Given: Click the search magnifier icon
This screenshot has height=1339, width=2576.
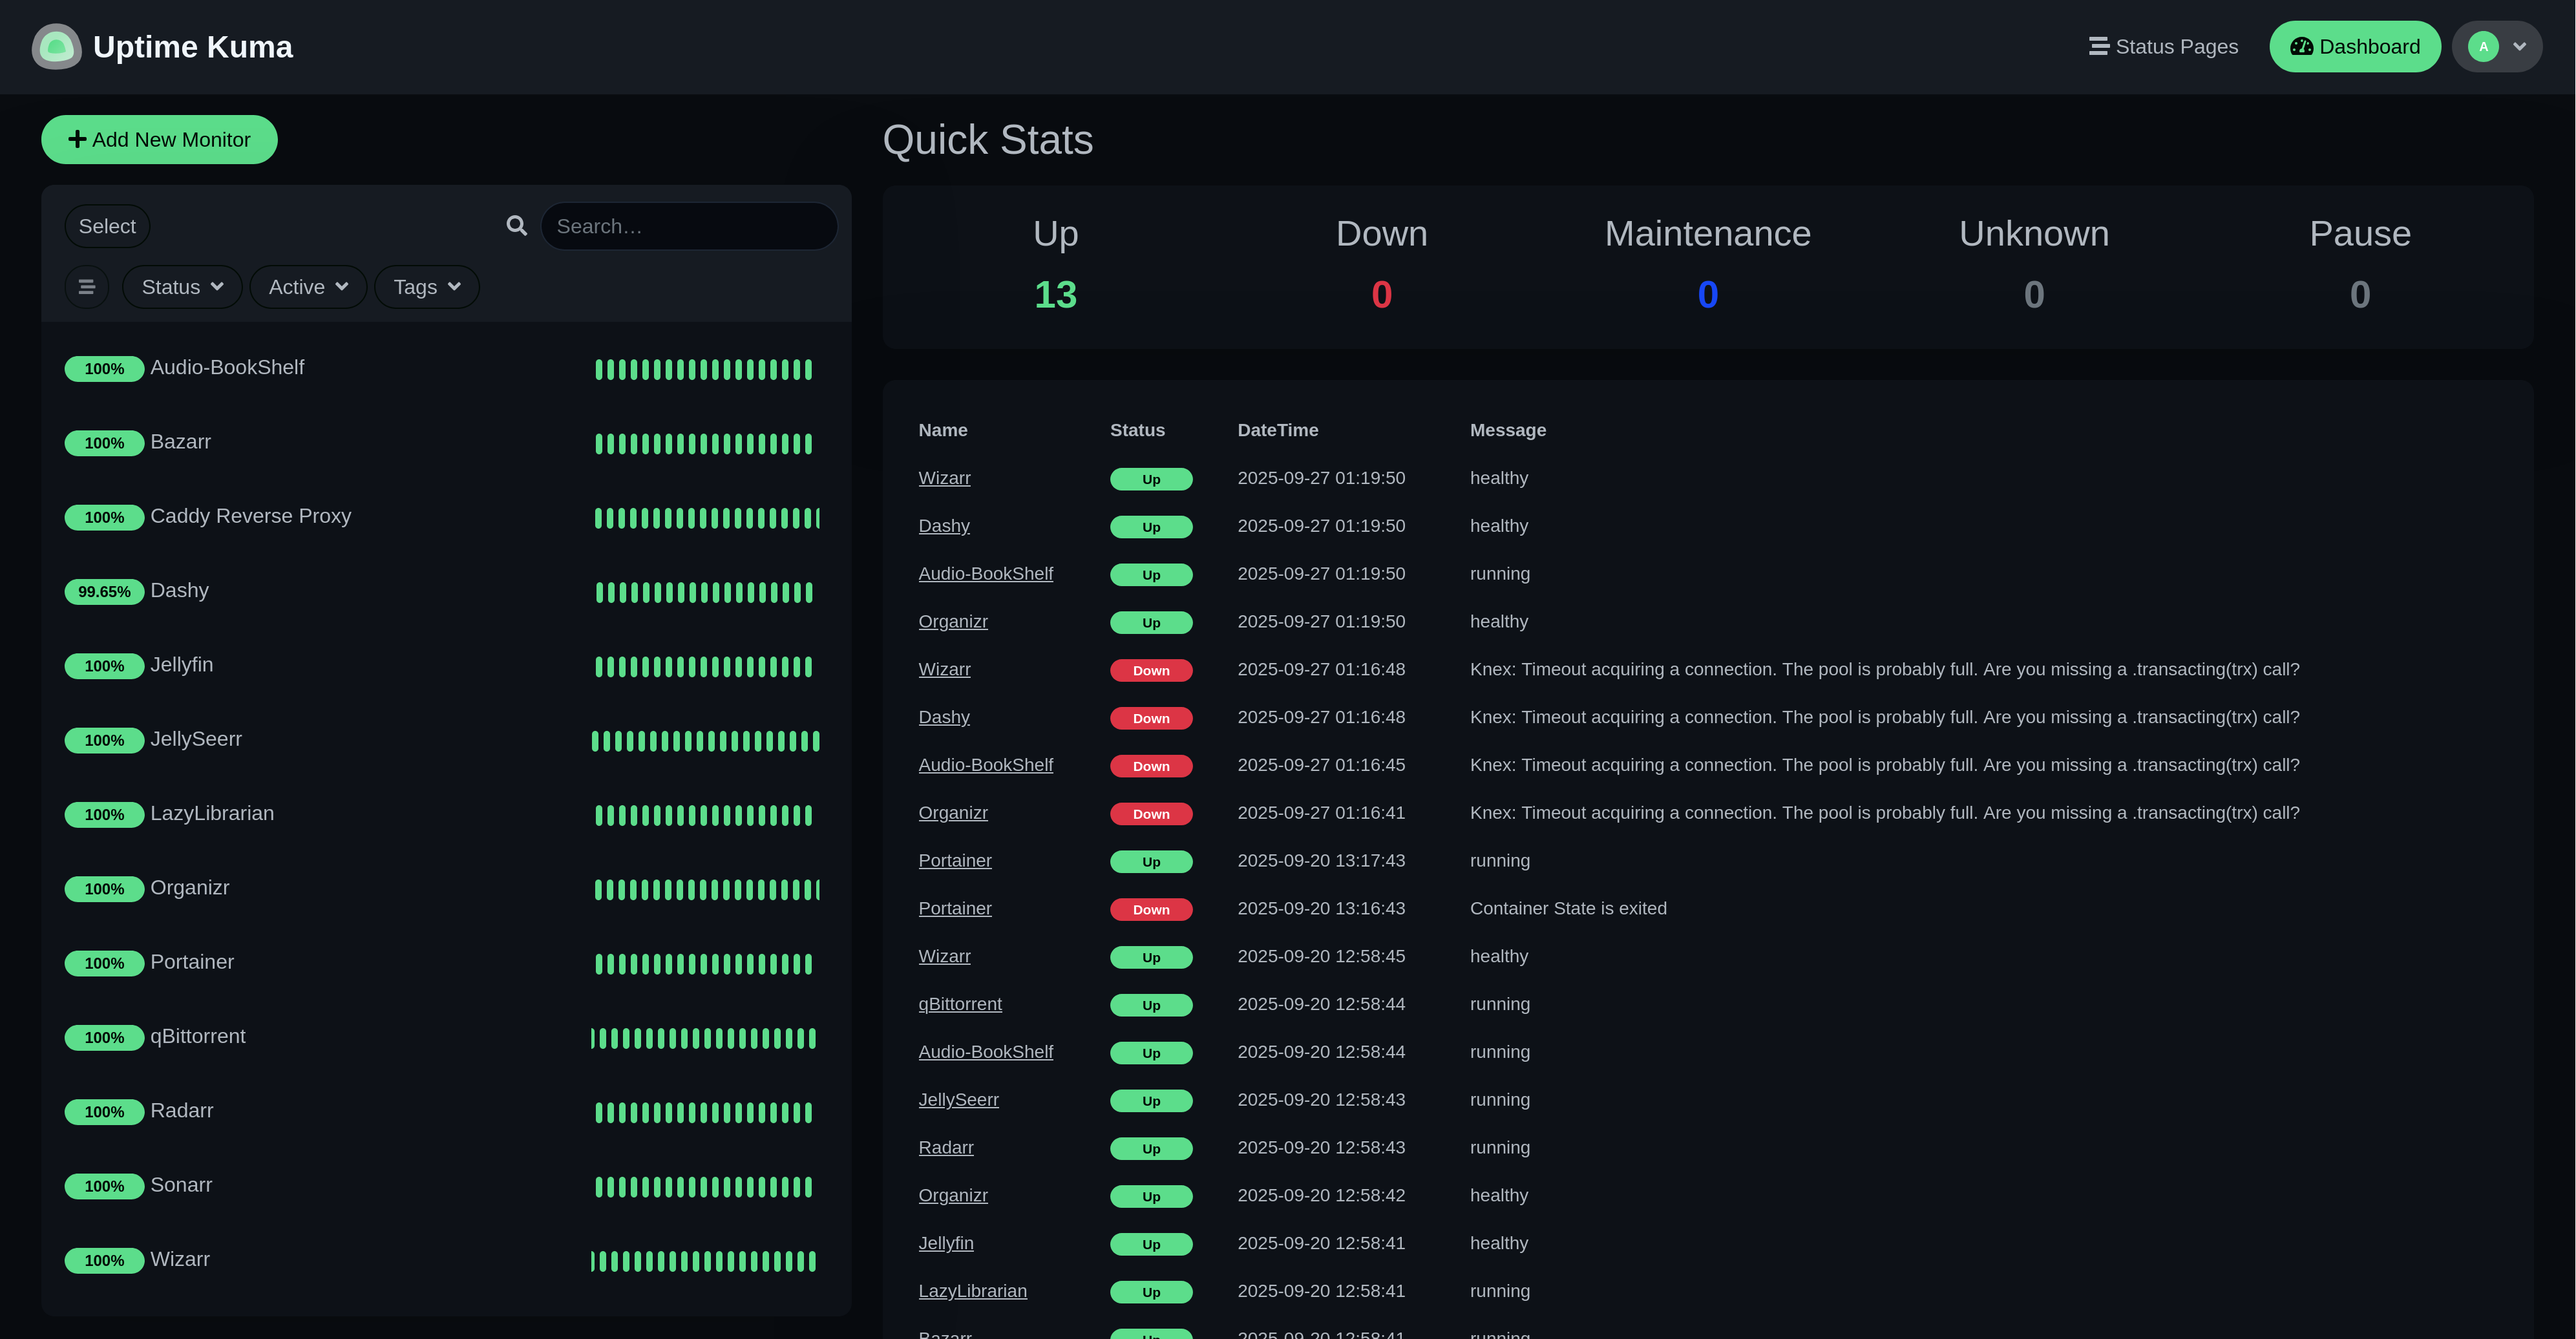Looking at the screenshot, I should point(516,225).
